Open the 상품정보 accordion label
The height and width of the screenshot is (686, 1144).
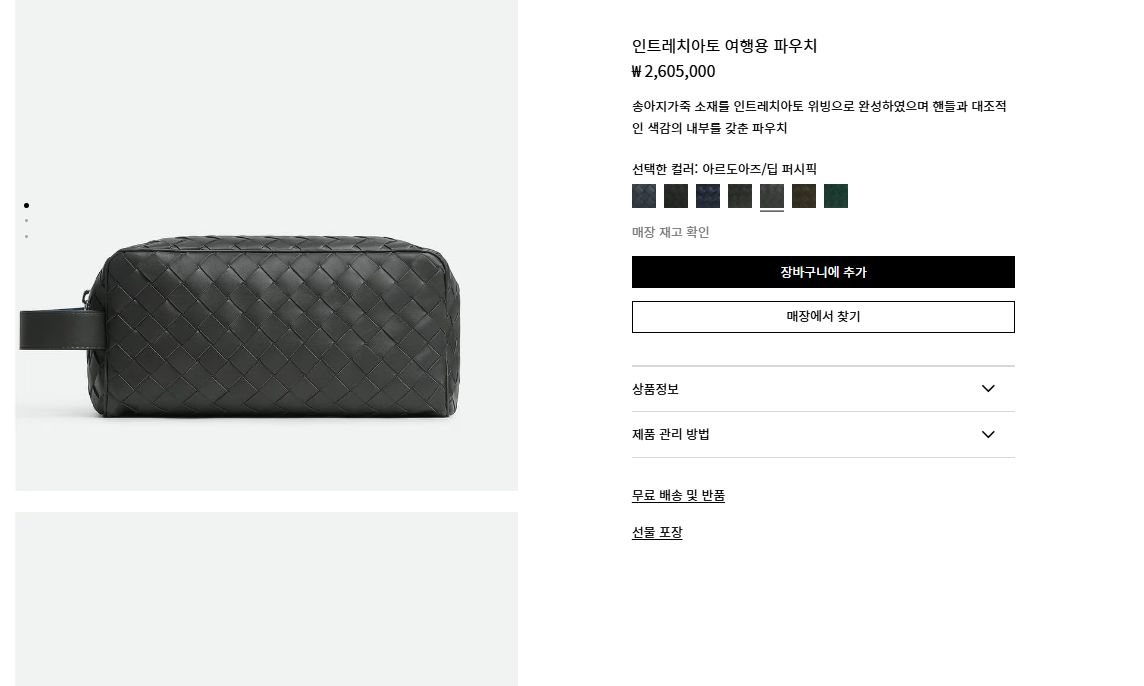(x=655, y=389)
